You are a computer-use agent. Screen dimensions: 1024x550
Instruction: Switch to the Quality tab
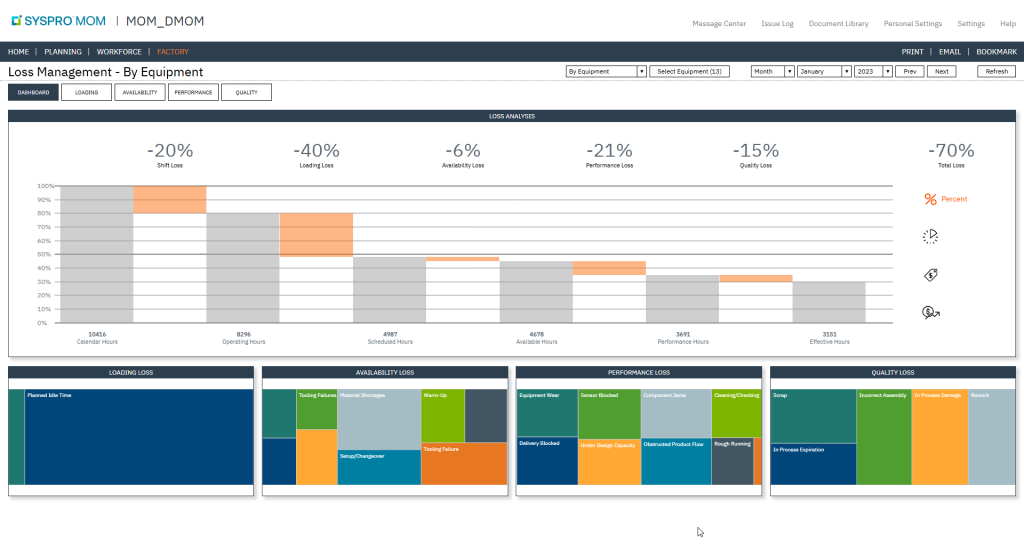(x=246, y=92)
